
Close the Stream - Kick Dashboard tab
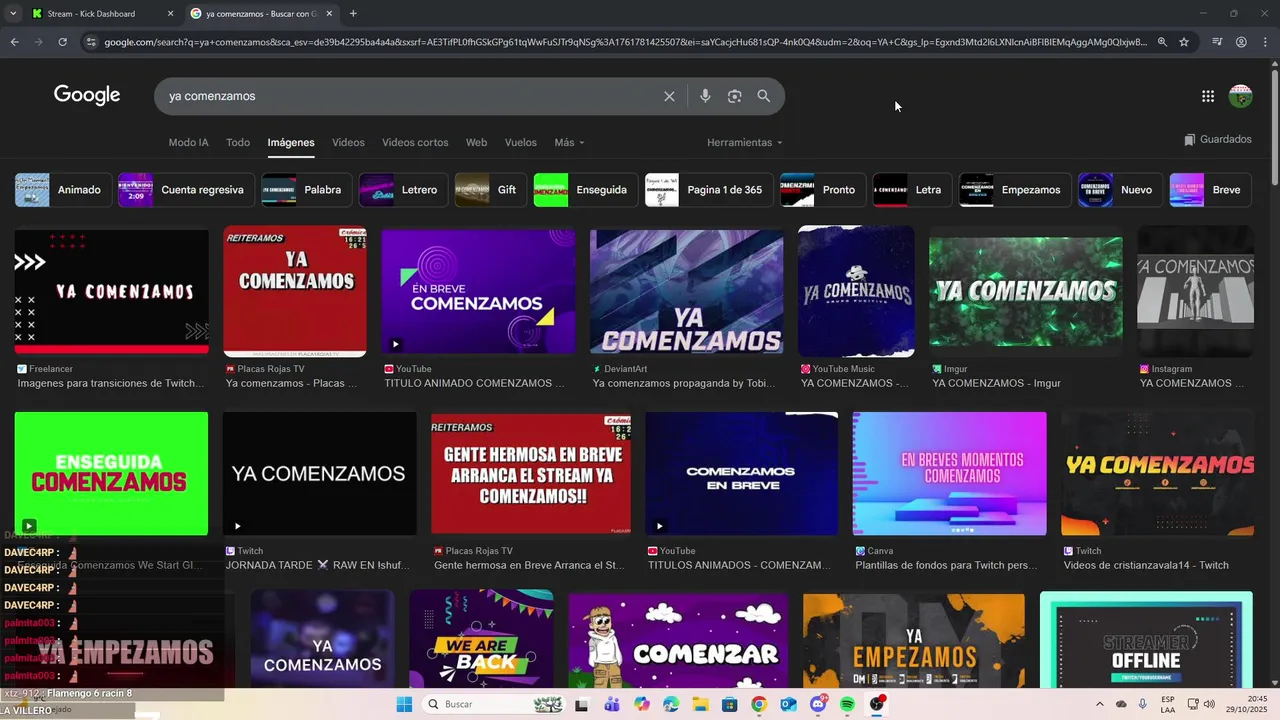click(170, 14)
